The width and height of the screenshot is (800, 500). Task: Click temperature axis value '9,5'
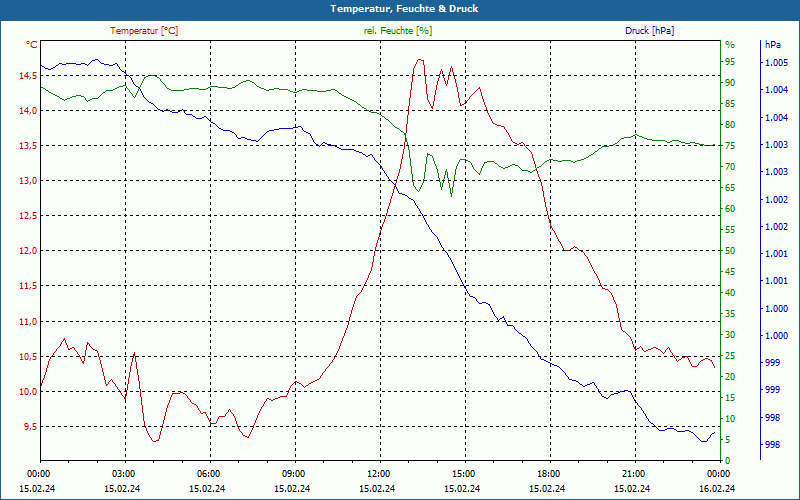pos(30,427)
